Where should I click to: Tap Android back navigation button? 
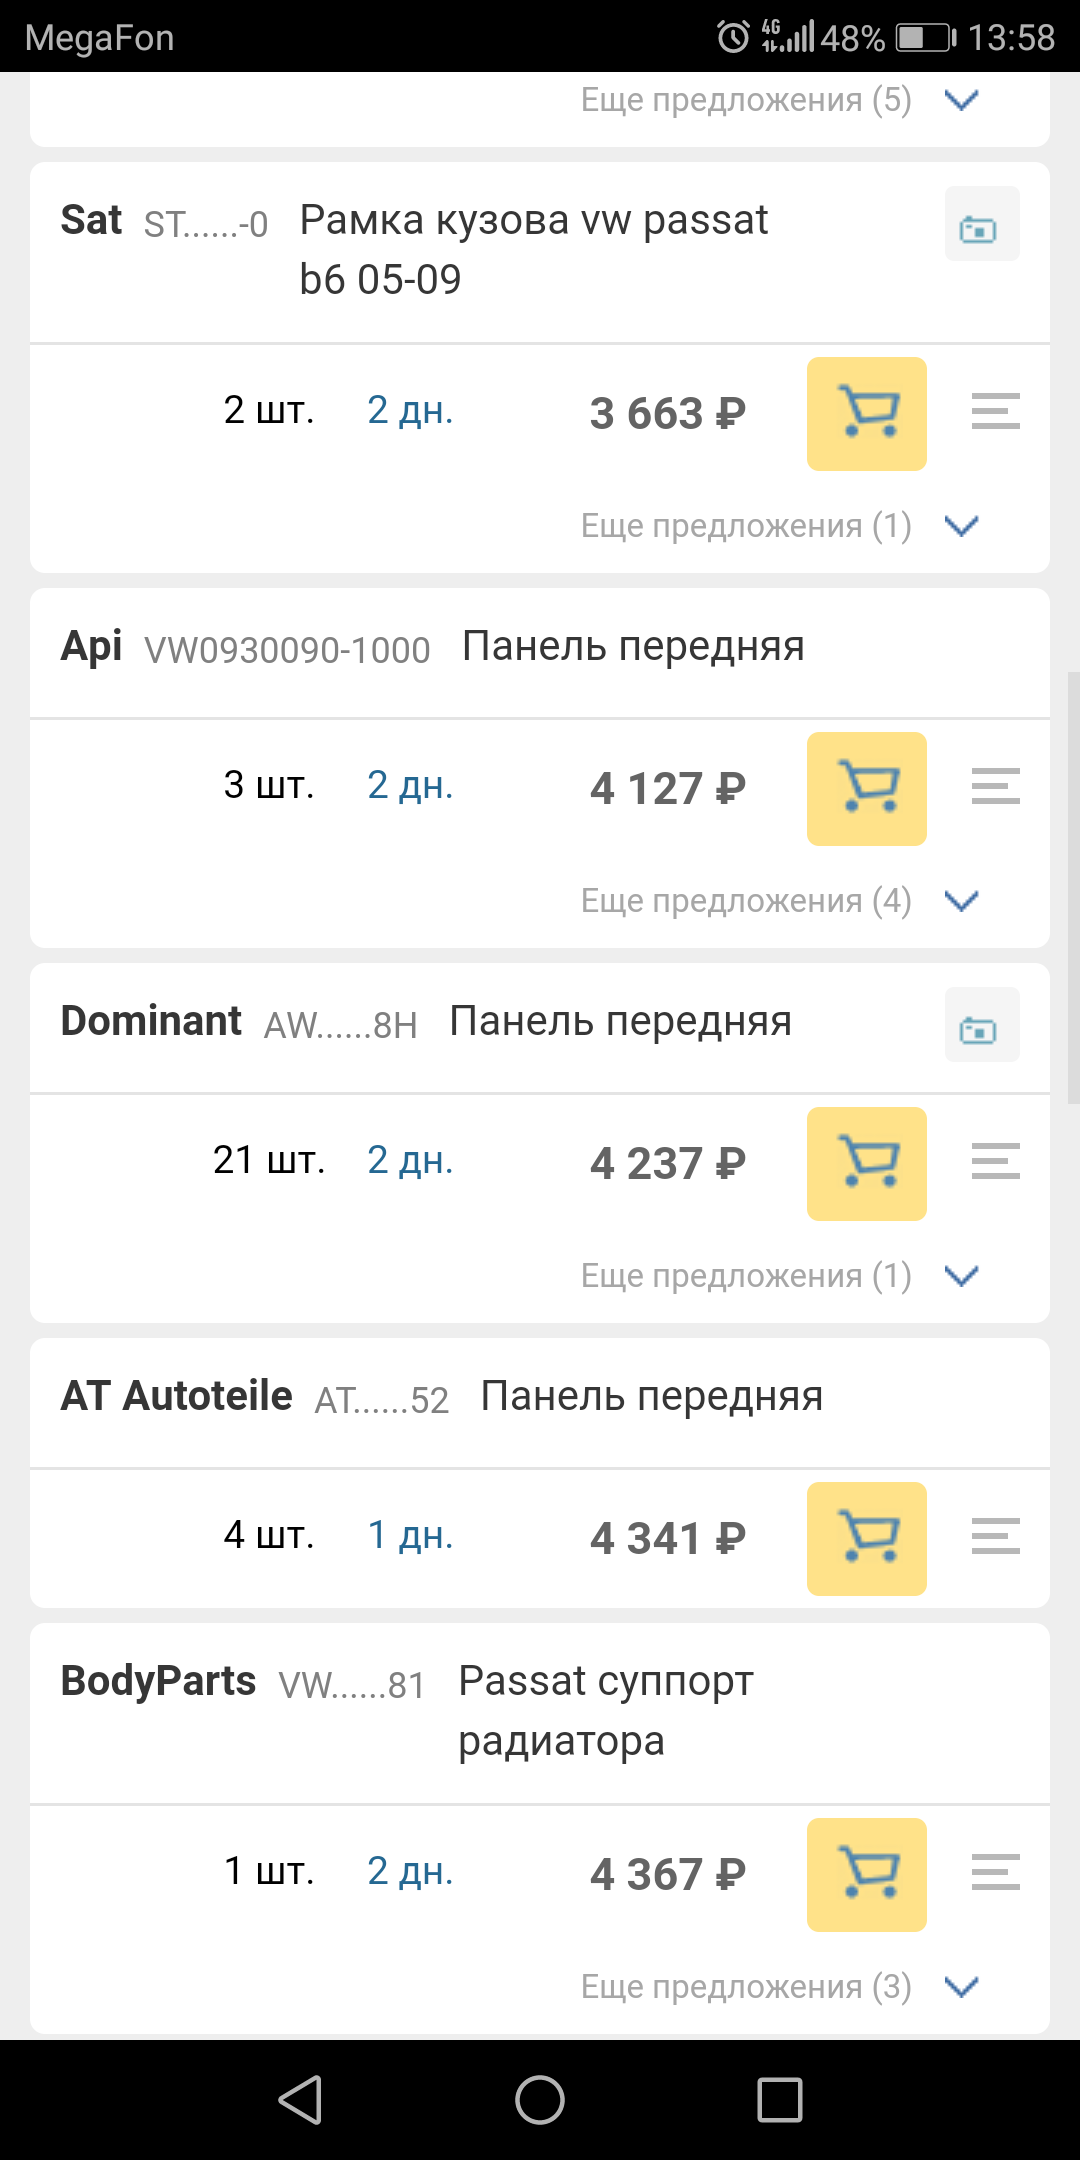tap(300, 2099)
